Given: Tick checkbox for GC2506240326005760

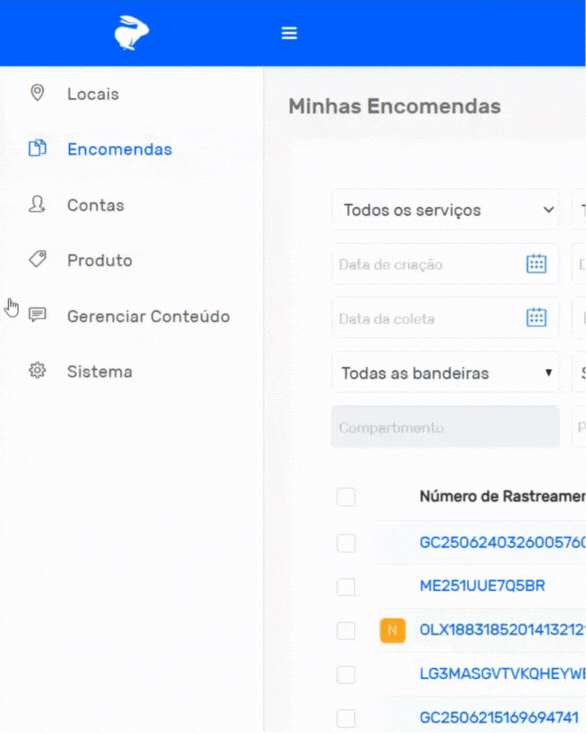Looking at the screenshot, I should (346, 543).
